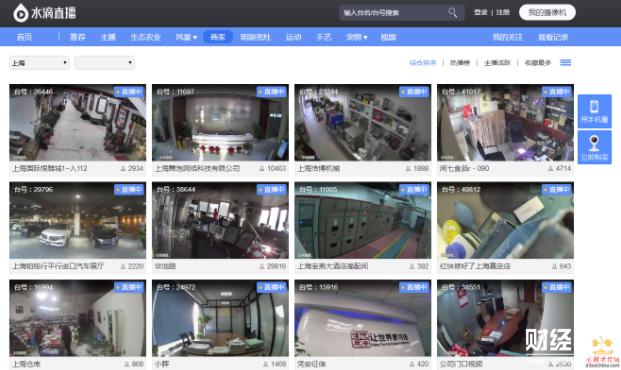
Task: Click the 水滴直播 logo icon
Action: tap(21, 13)
